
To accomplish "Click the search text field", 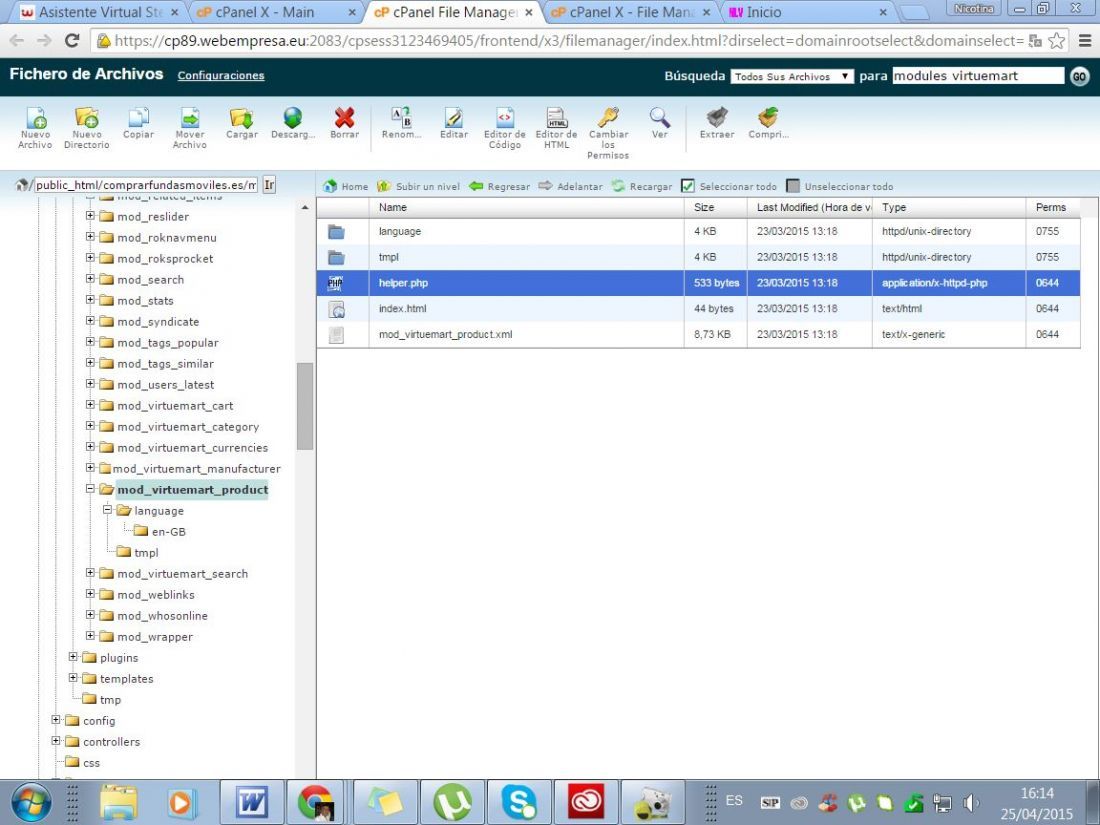I will click(978, 76).
